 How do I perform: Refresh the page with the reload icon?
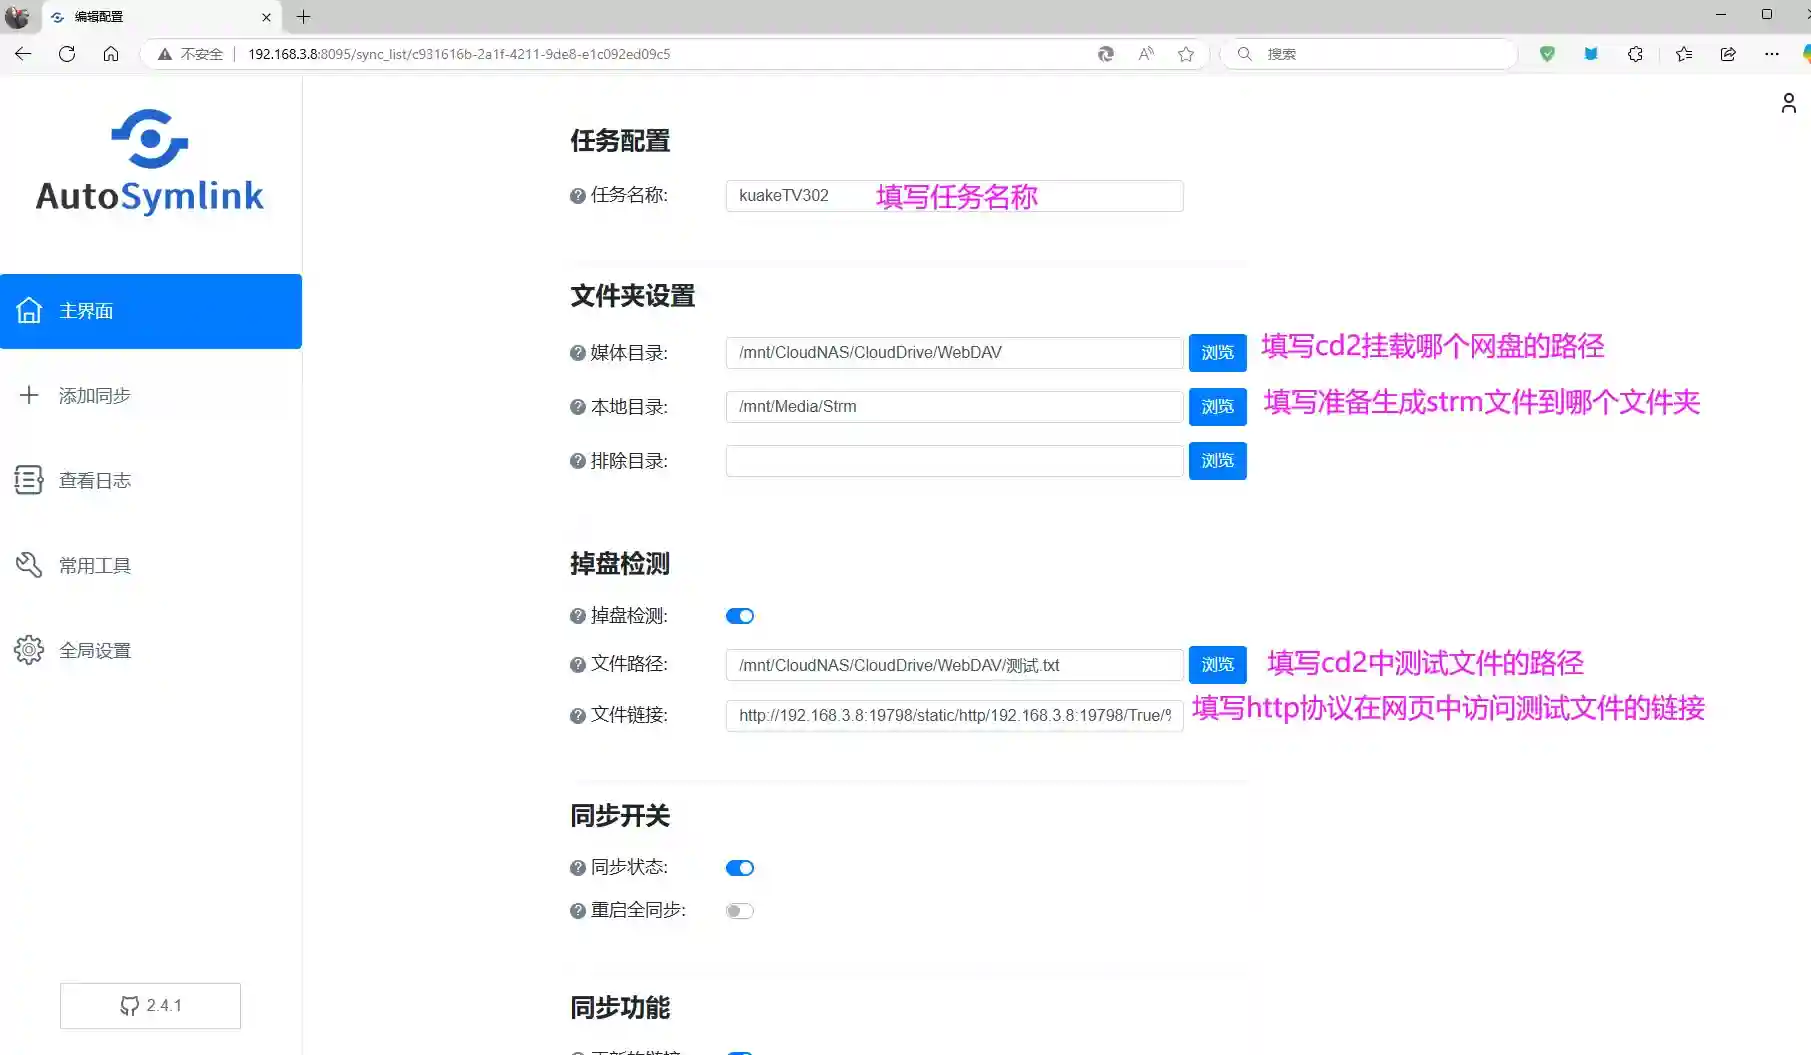[67, 54]
